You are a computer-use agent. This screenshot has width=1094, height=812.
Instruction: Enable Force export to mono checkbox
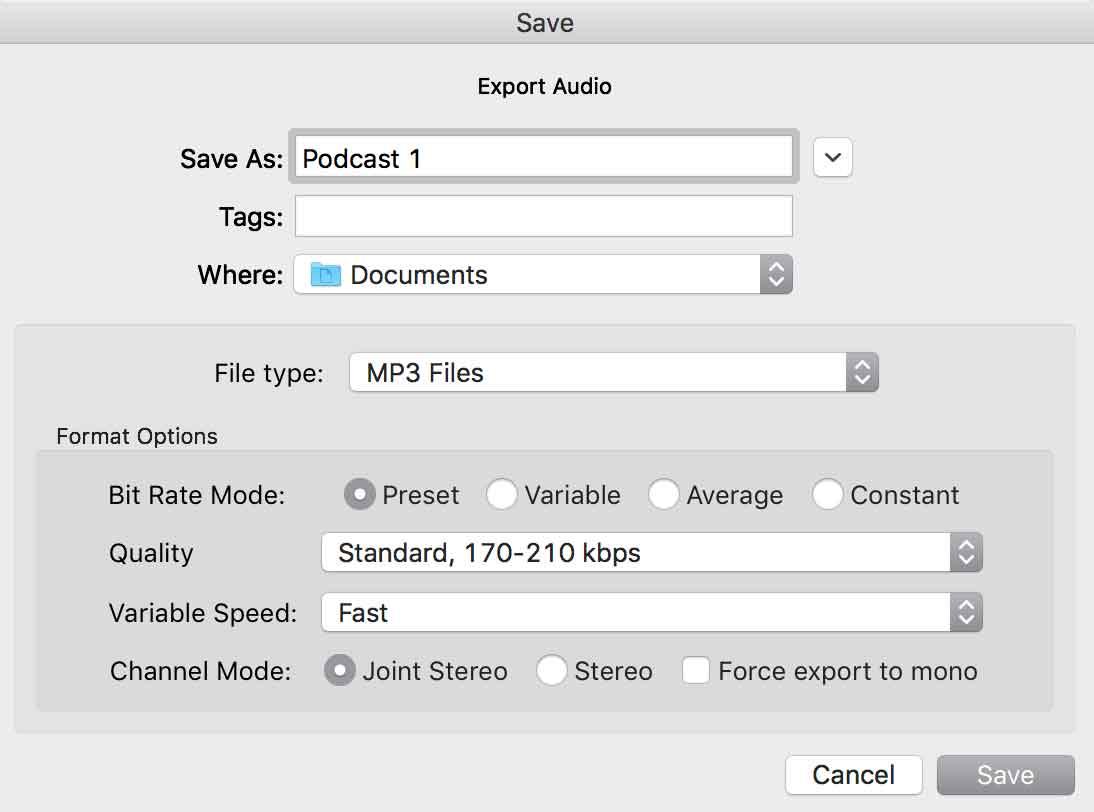point(696,670)
